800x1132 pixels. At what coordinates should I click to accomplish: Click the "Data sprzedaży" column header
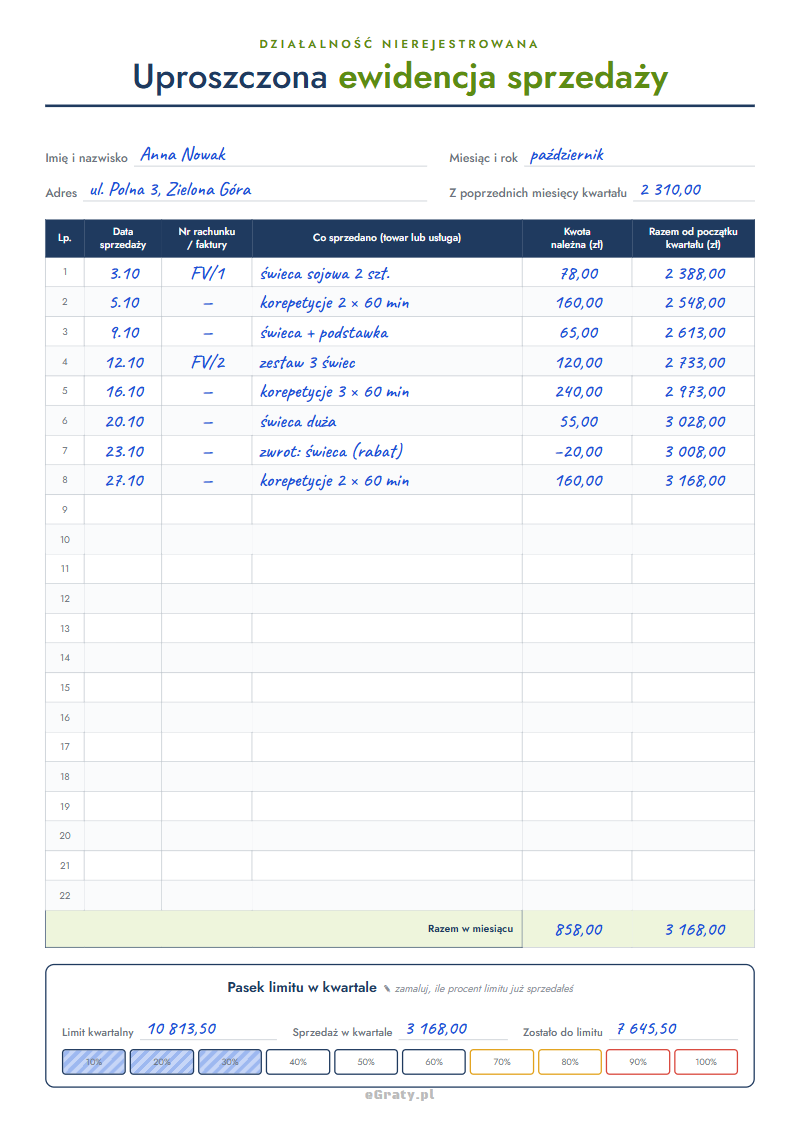[123, 238]
